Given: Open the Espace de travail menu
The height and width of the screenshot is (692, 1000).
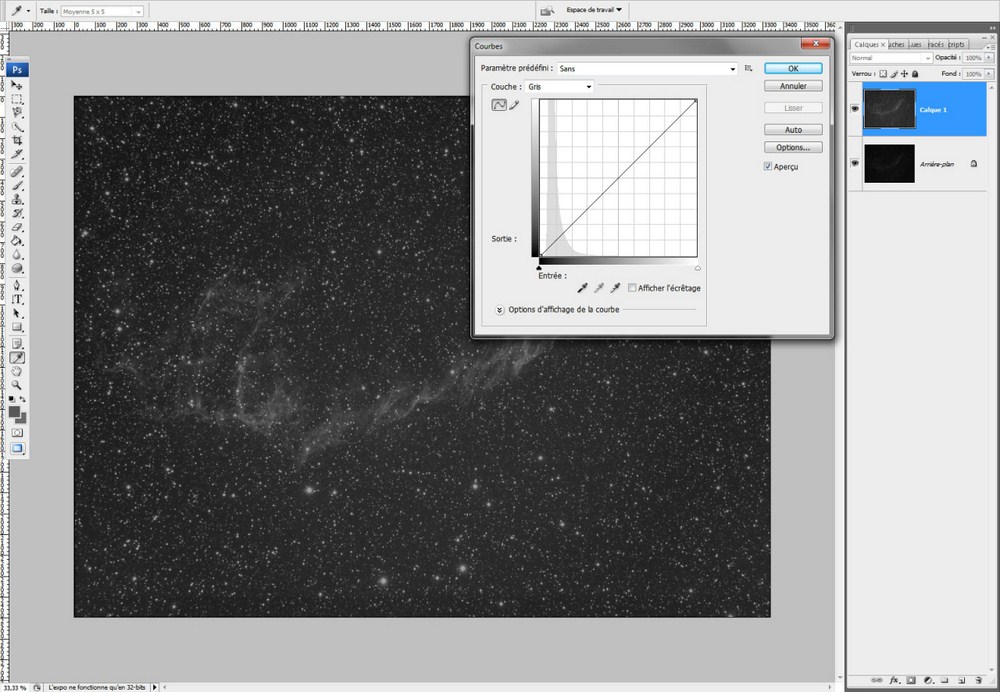Looking at the screenshot, I should 594,10.
